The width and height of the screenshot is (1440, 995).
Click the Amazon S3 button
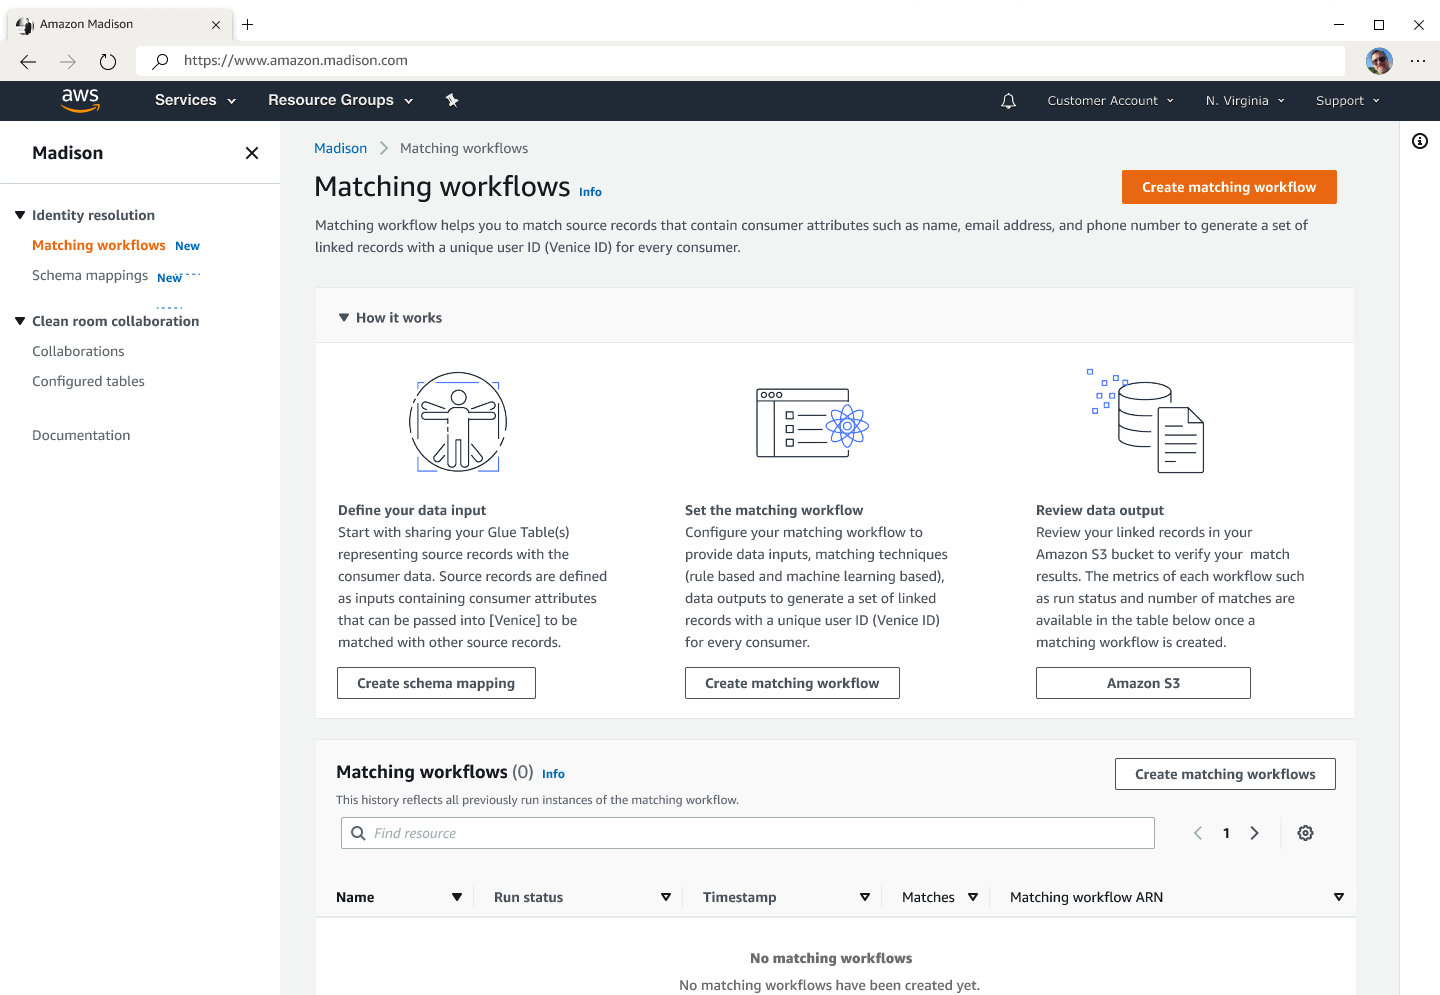click(1143, 683)
